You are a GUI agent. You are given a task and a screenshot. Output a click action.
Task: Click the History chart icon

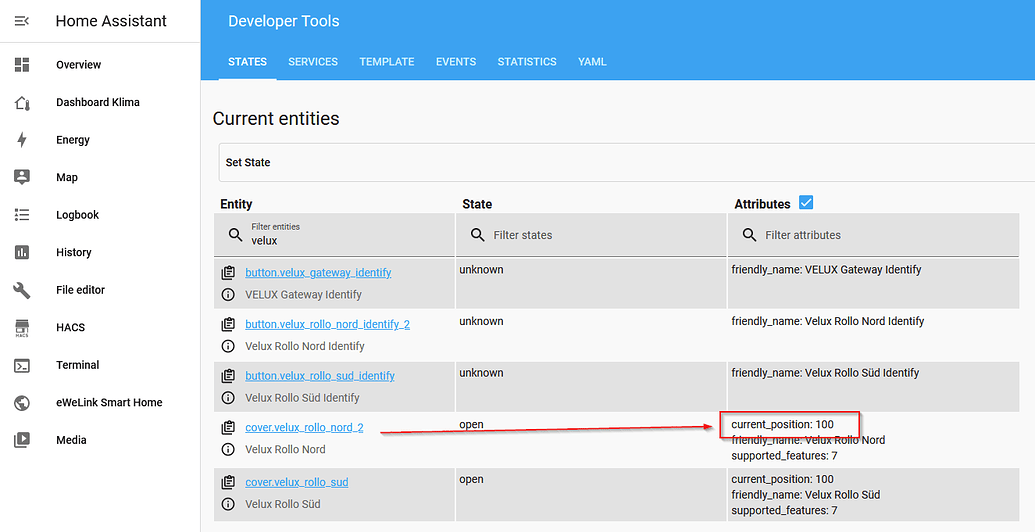click(x=22, y=252)
